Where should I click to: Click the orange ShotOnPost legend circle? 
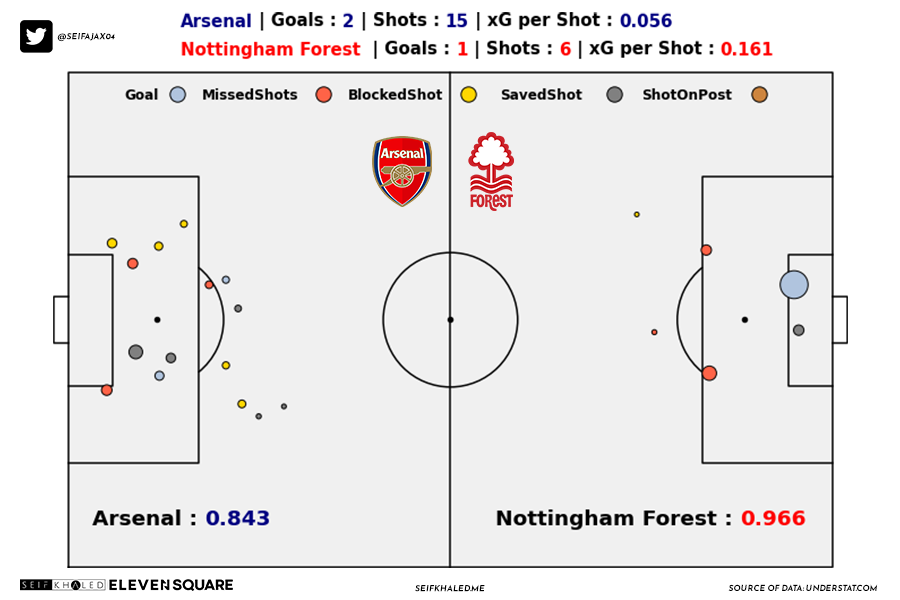[759, 95]
